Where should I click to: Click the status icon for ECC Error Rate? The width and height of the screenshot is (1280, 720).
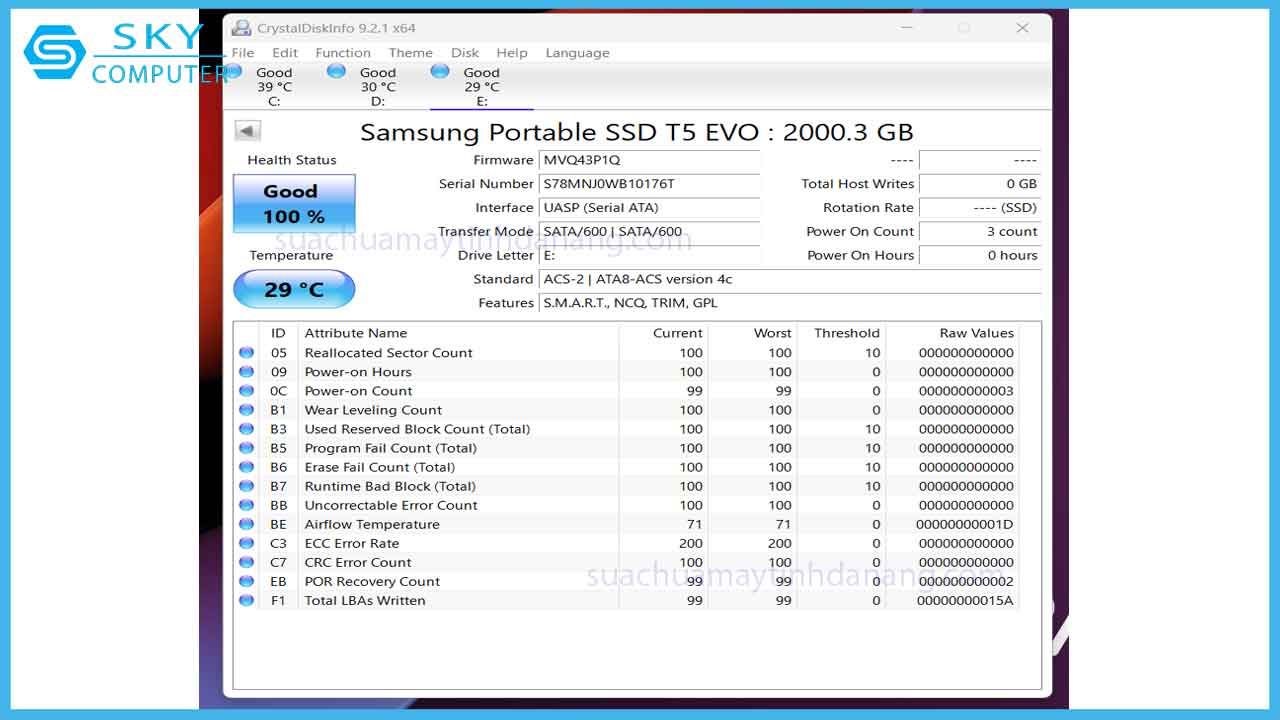[x=246, y=543]
